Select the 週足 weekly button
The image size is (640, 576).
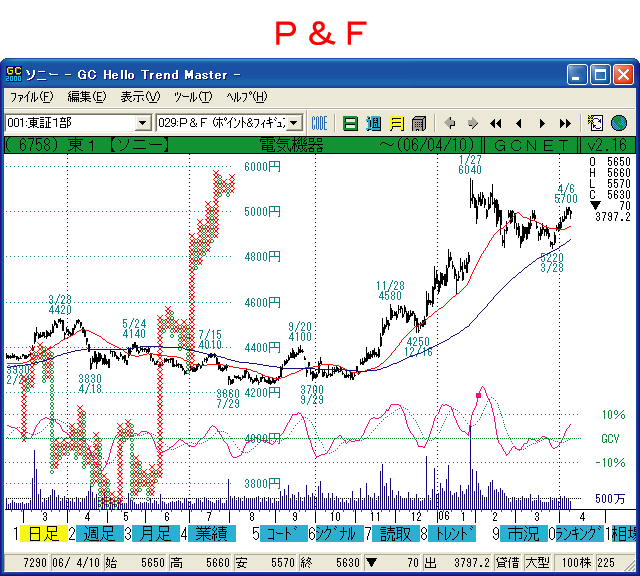point(100,533)
